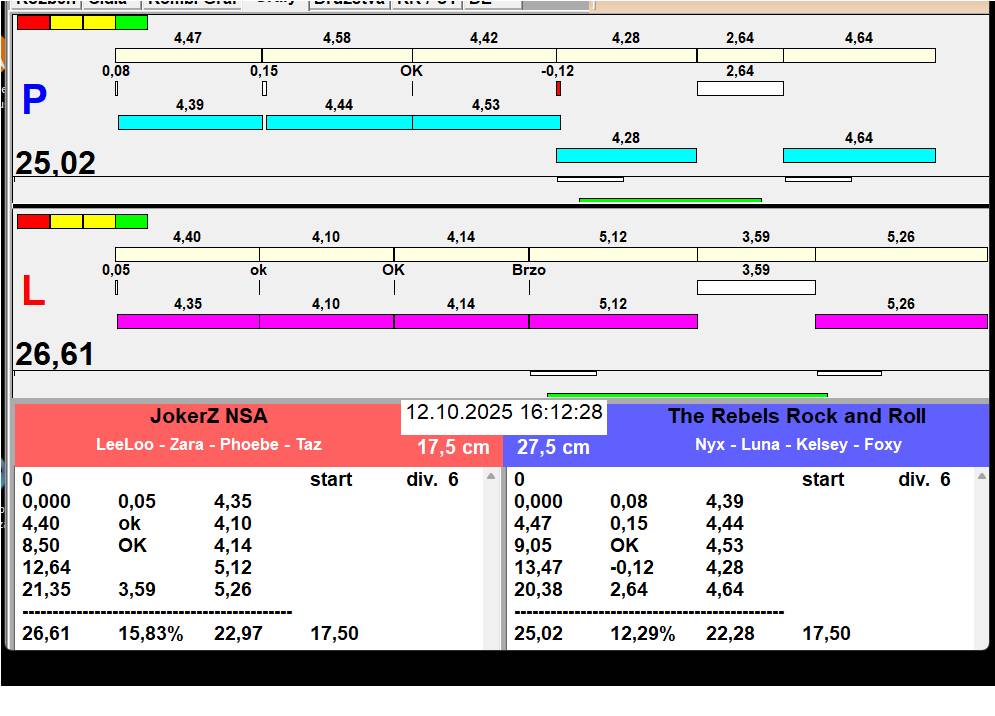Select the magenta 5,26 run bar
Screen dimensions: 995x716
point(900,321)
